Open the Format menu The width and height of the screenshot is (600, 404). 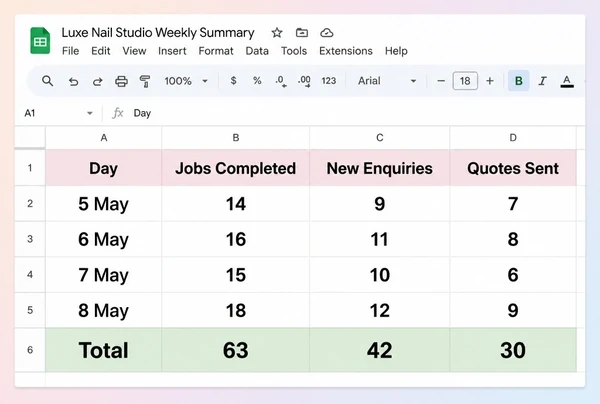(x=216, y=51)
